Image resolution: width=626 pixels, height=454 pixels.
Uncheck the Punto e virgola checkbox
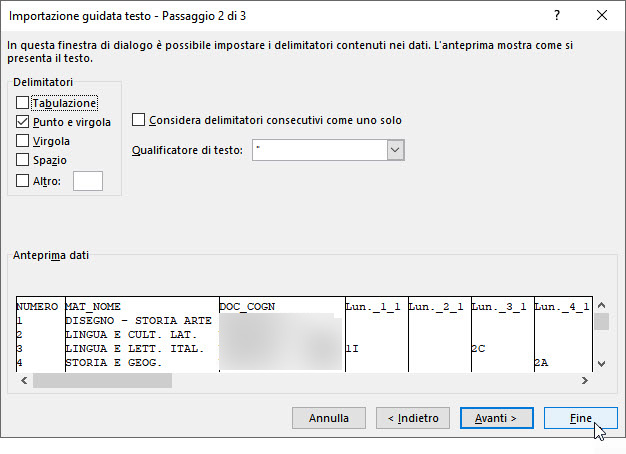point(22,122)
